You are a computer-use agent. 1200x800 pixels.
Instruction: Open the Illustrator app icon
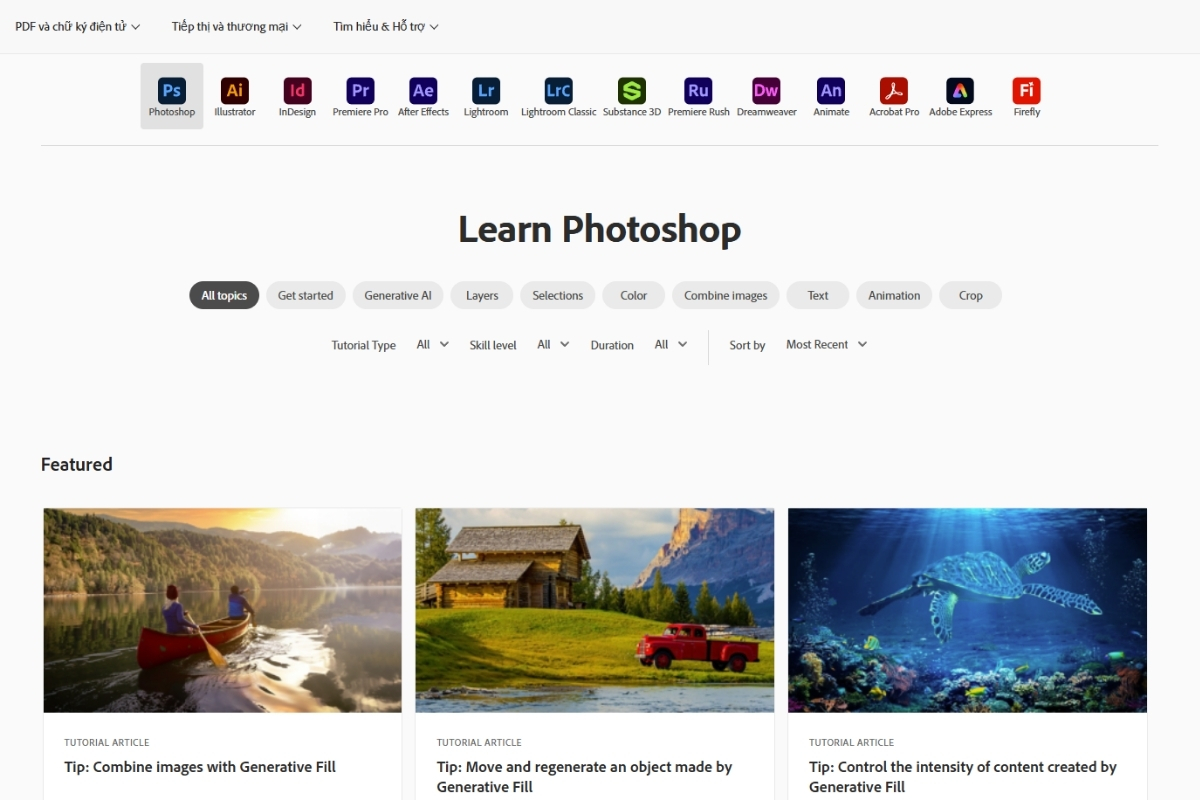pyautogui.click(x=235, y=96)
